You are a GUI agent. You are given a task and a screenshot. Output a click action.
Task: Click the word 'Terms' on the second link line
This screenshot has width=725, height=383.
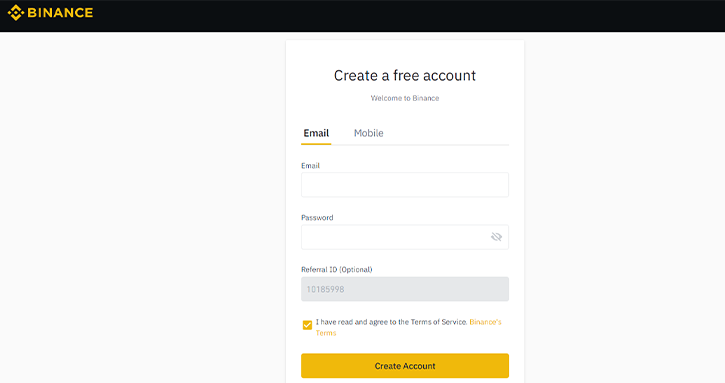(x=326, y=333)
